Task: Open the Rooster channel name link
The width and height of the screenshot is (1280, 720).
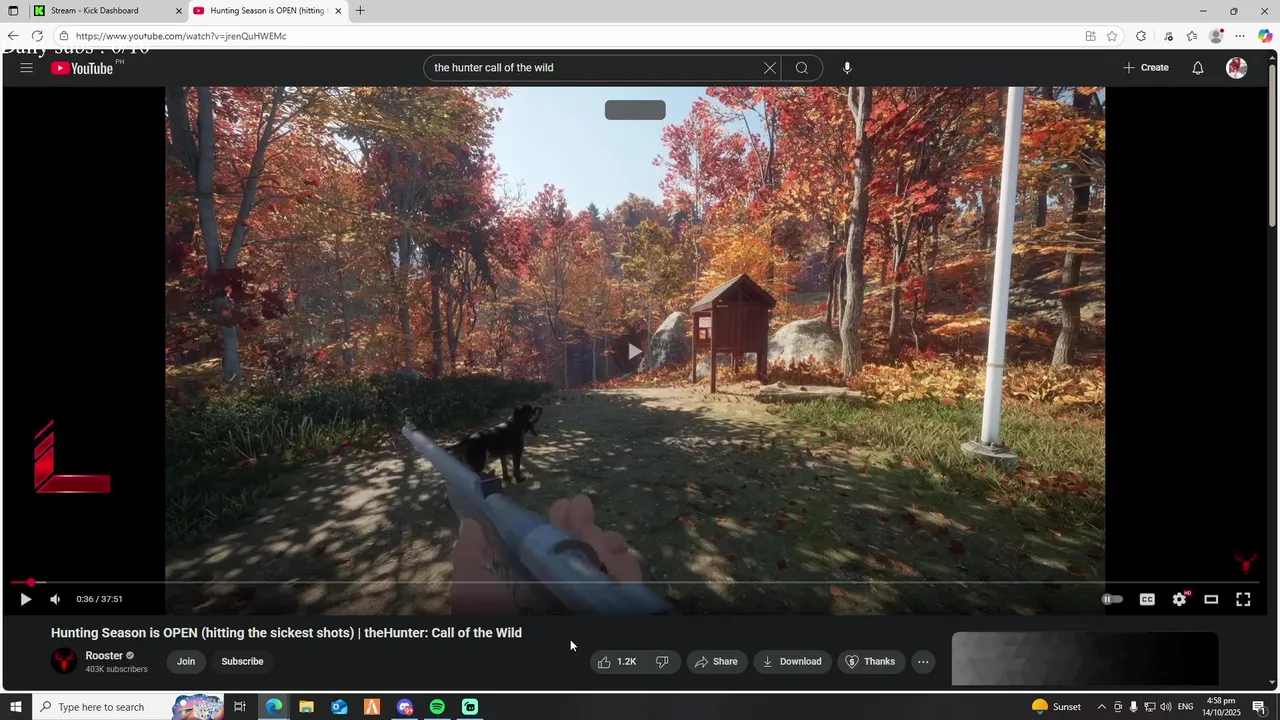Action: point(104,656)
